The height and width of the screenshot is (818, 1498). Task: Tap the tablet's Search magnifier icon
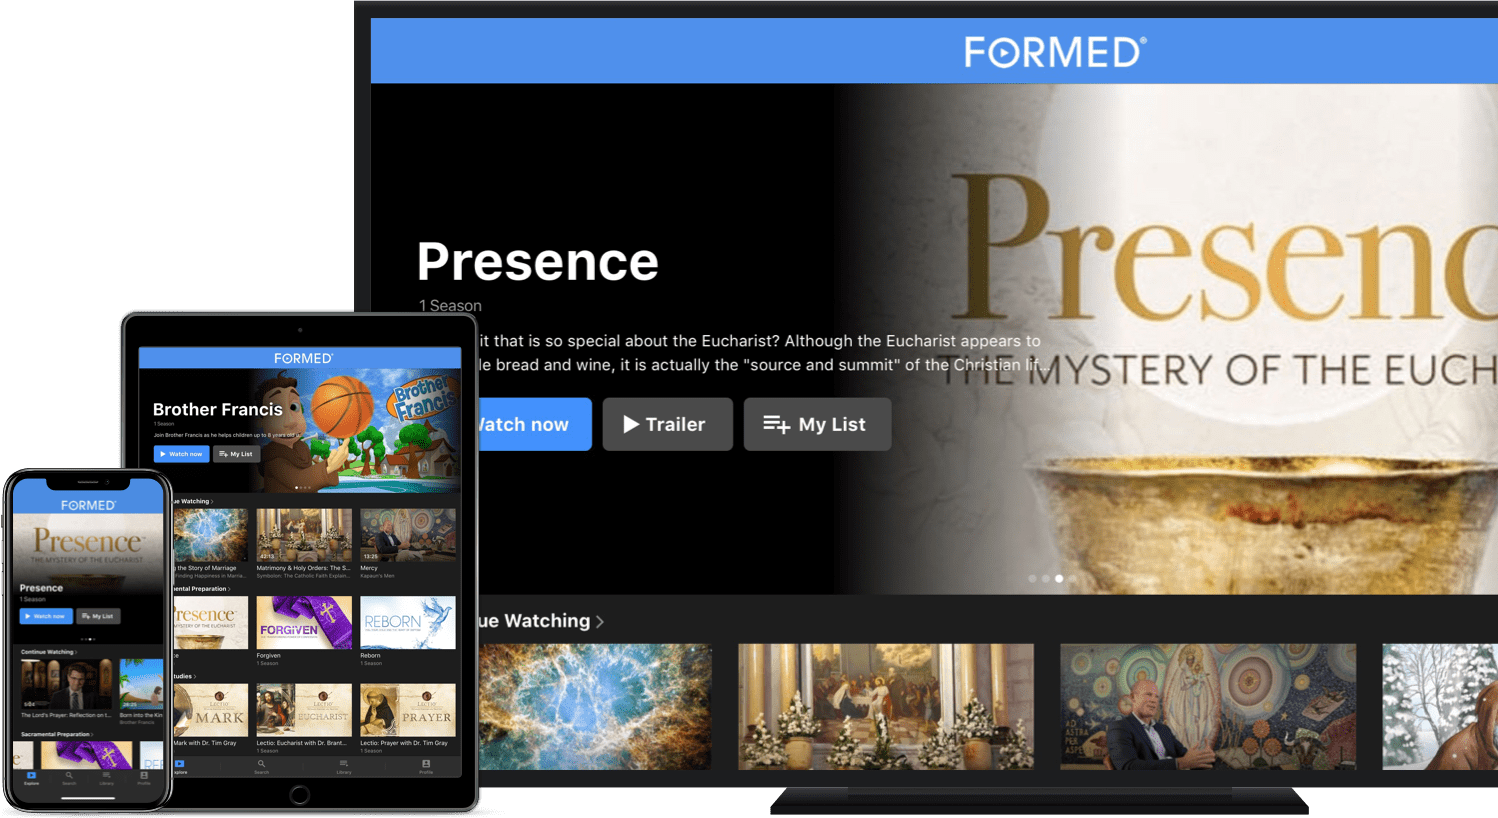(262, 765)
